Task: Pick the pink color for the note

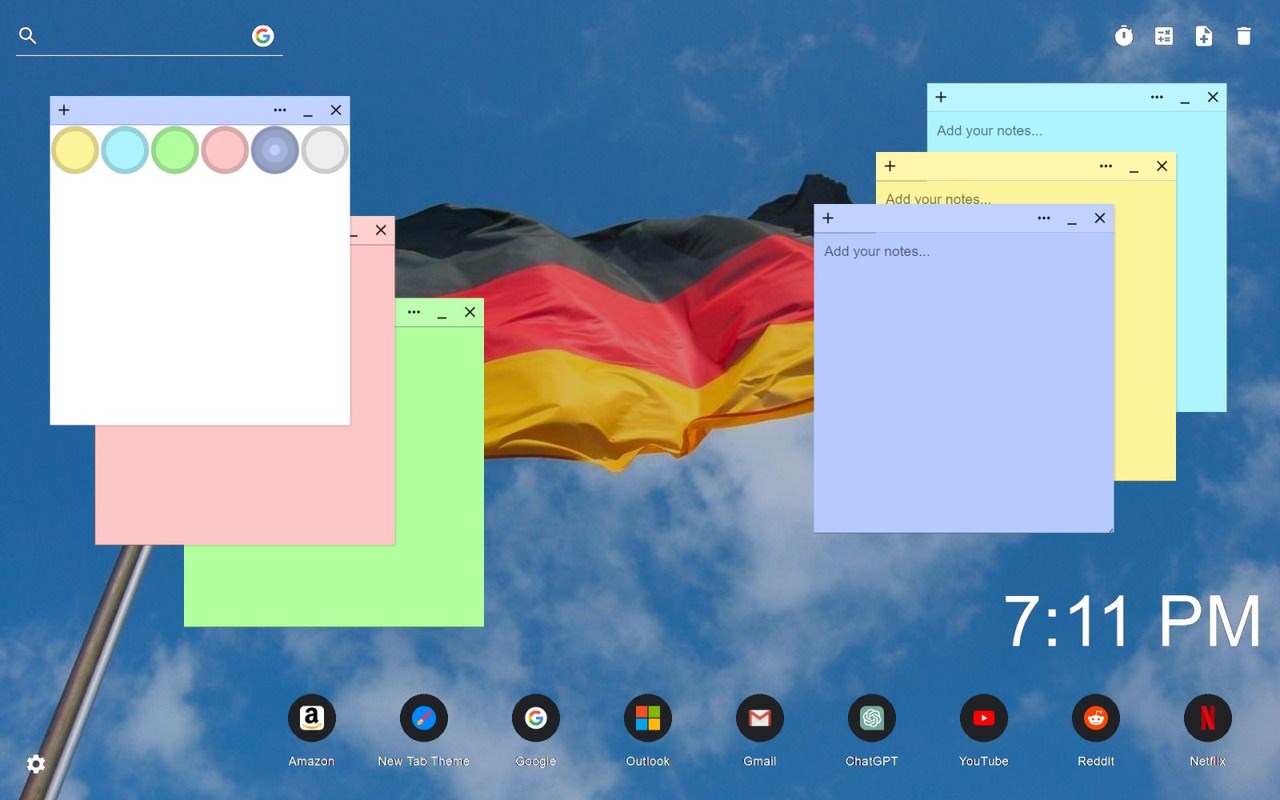Action: [x=225, y=150]
